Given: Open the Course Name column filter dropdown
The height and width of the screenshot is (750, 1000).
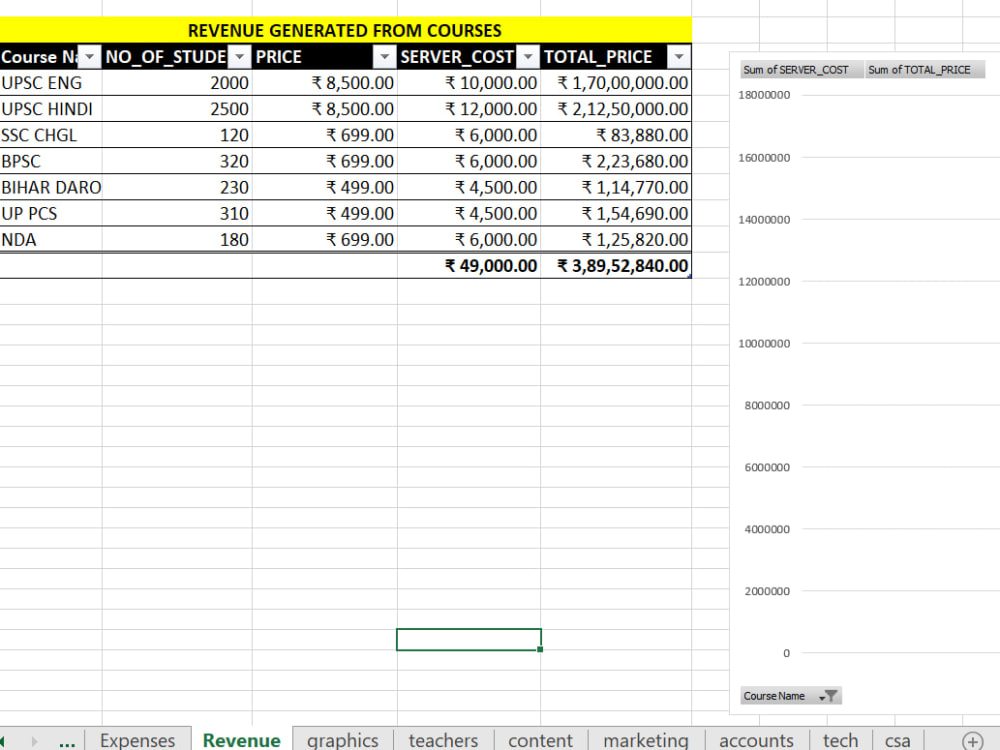Looking at the screenshot, I should [x=89, y=56].
